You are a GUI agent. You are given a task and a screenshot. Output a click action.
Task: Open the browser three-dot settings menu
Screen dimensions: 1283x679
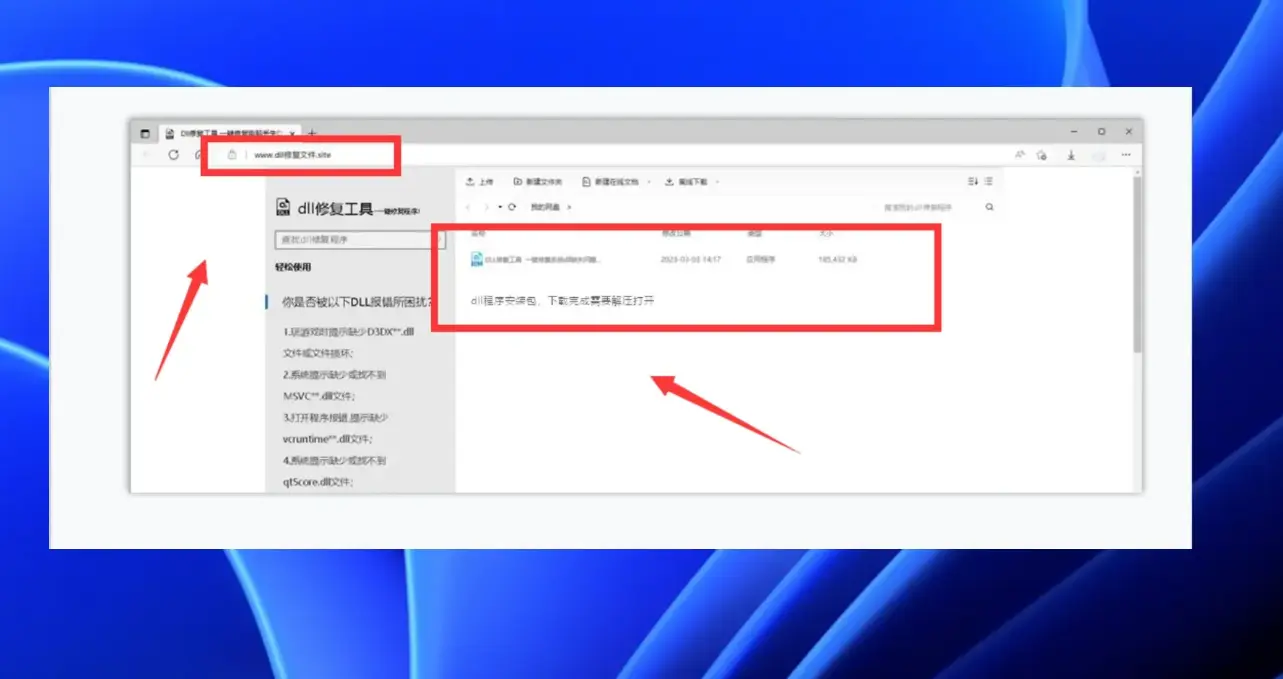(1126, 155)
